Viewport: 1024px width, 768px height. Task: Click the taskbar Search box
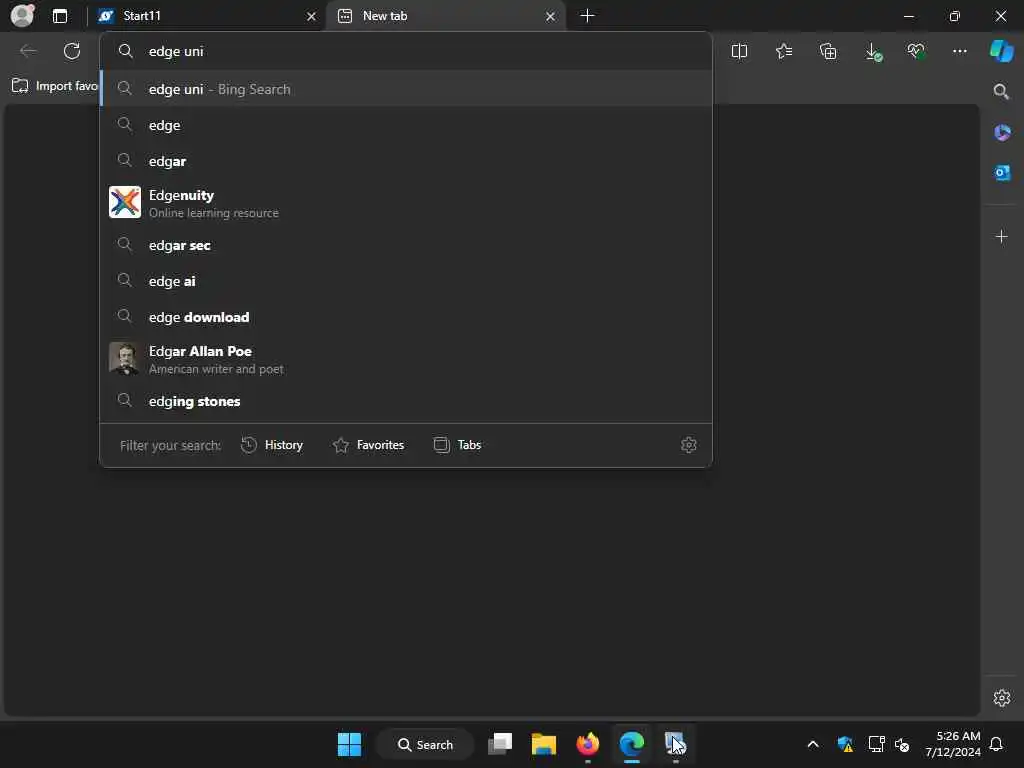coord(425,744)
